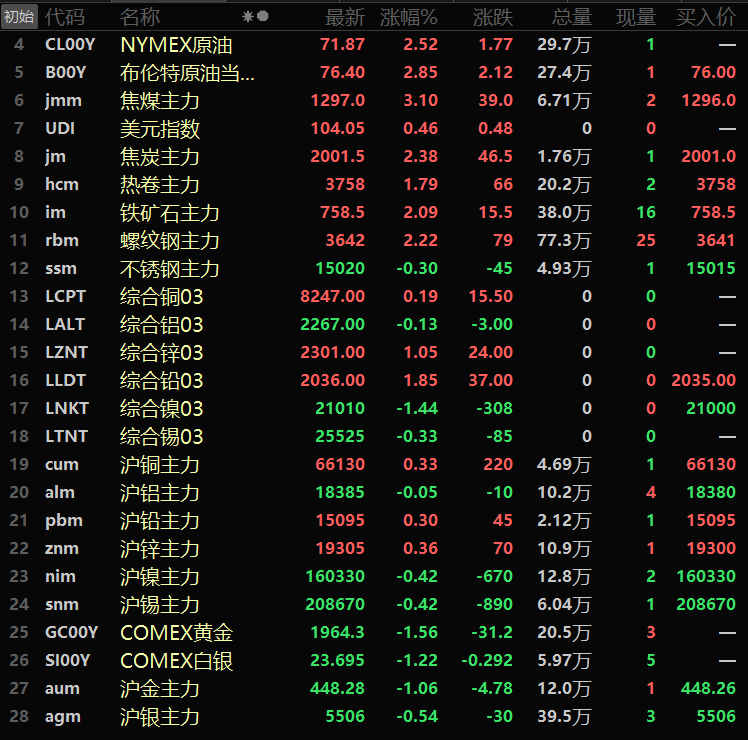This screenshot has width=748, height=740.
Task: Click 沪银主力 bid price 5506
Action: pyautogui.click(x=715, y=717)
